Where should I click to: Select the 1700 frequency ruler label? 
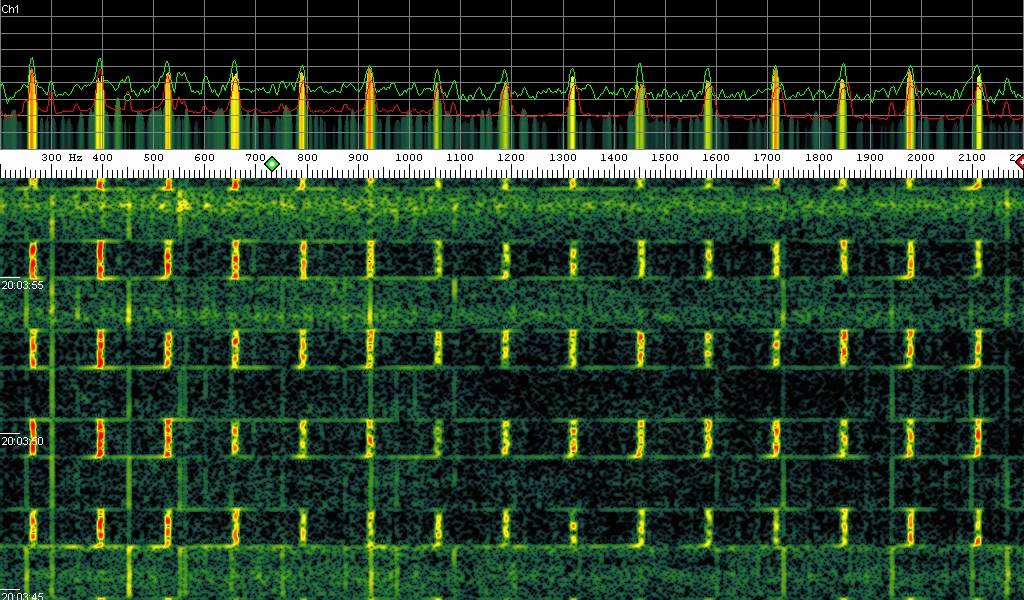pyautogui.click(x=767, y=157)
